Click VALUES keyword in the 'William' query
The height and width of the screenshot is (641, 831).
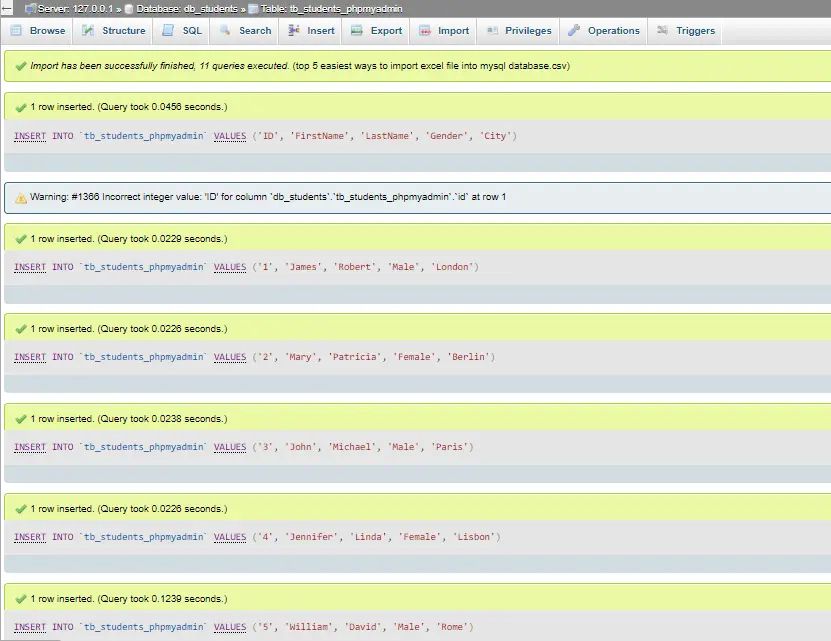pos(230,627)
